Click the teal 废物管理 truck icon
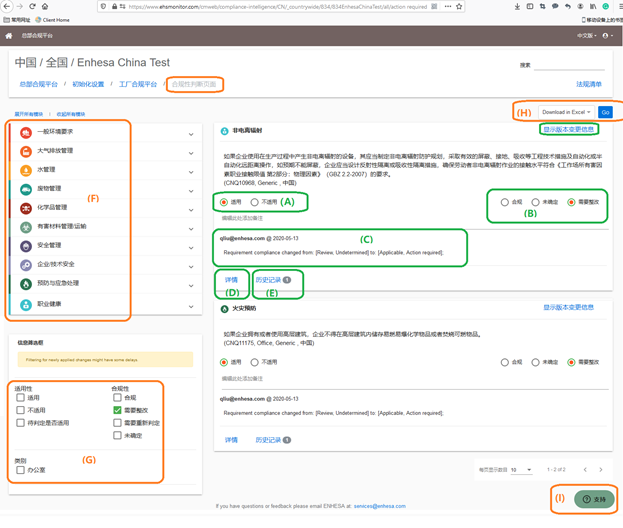Screen dimensions: 623x528 (26, 190)
